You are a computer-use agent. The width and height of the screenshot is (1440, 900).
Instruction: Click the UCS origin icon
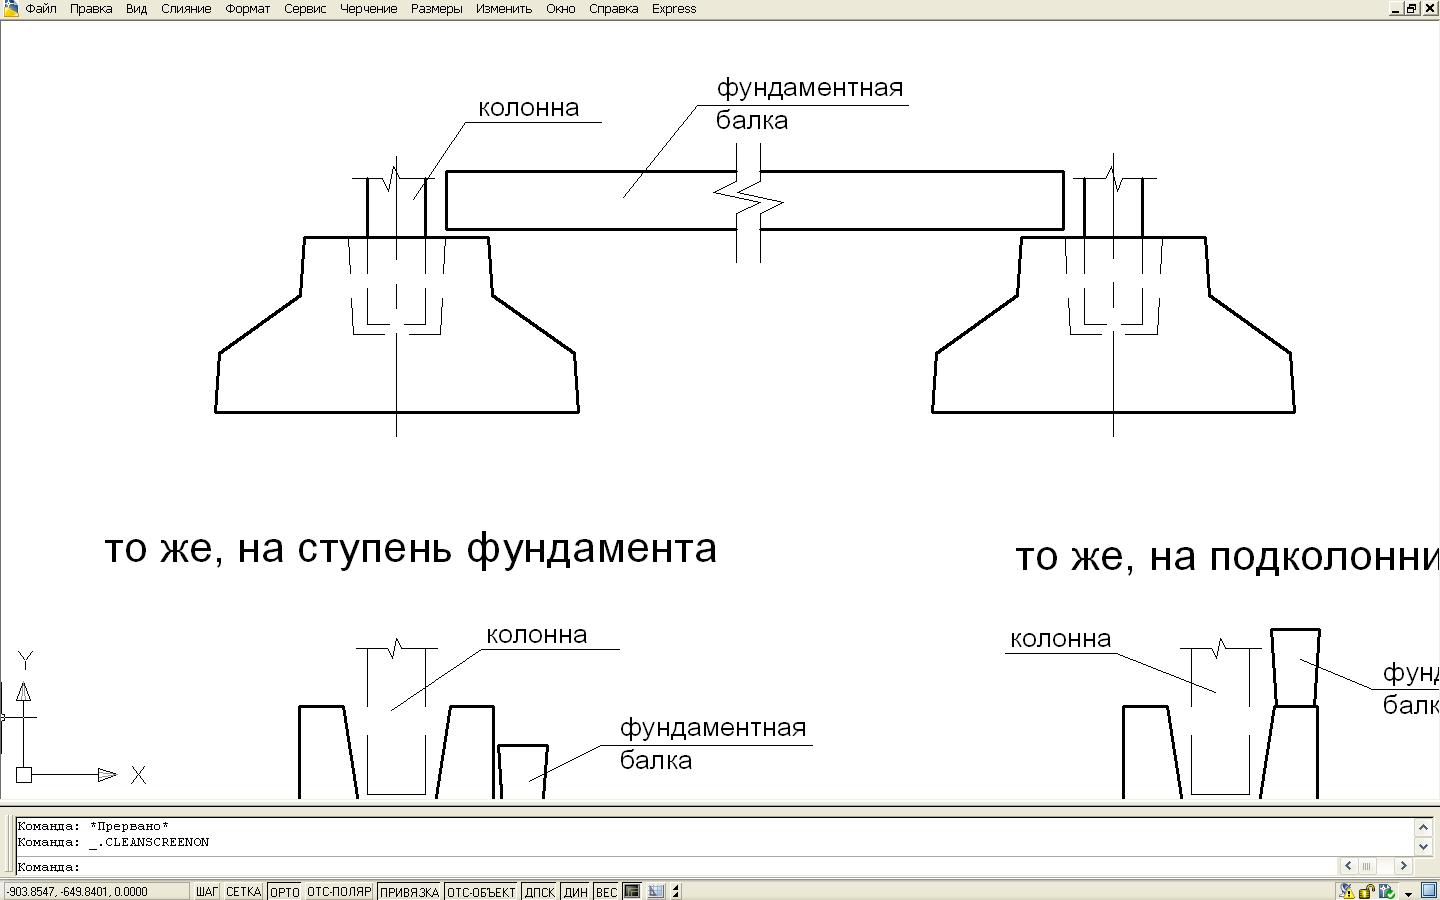[24, 775]
